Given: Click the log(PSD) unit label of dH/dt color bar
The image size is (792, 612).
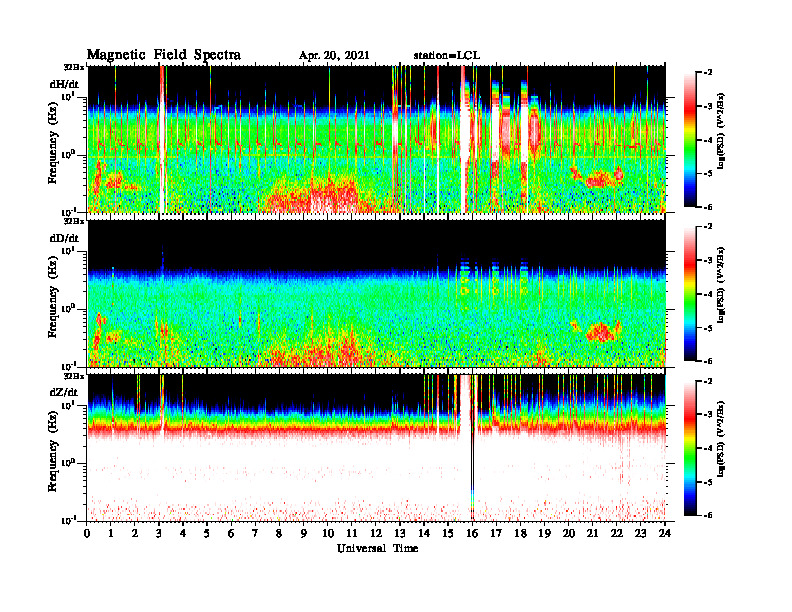Looking at the screenshot, I should (721, 130).
